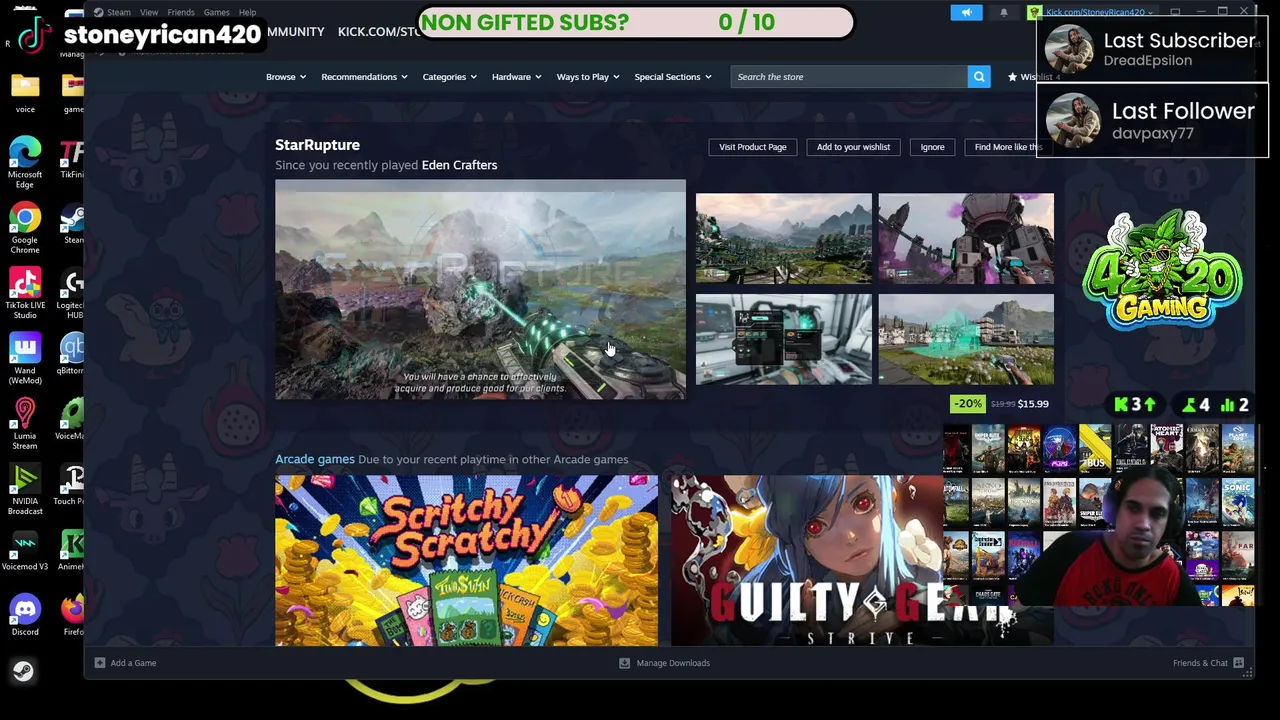Click the Steam icon in the taskbar
Image resolution: width=1280 pixels, height=720 pixels.
pos(23,671)
